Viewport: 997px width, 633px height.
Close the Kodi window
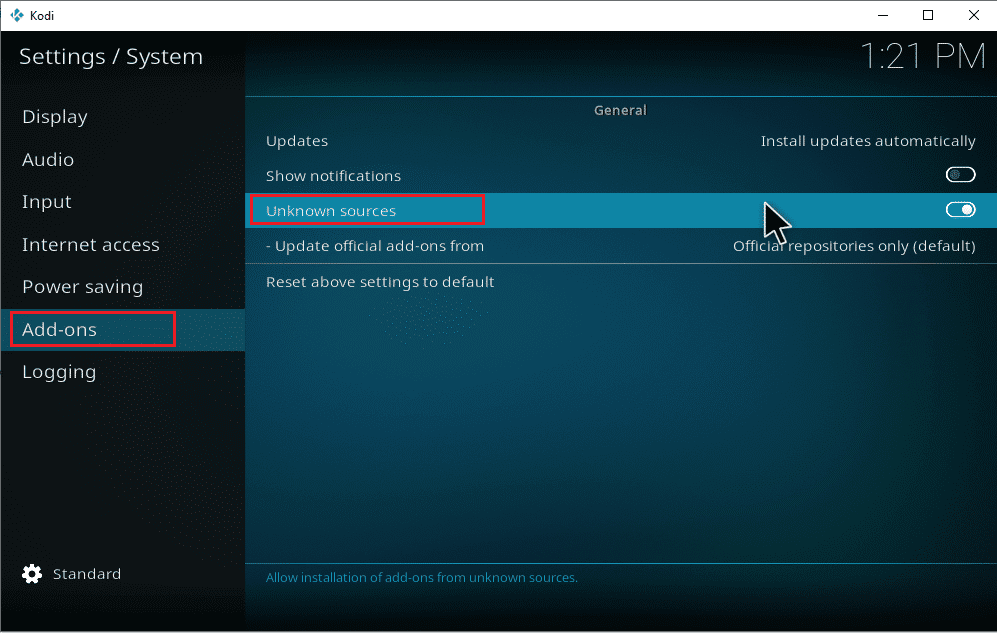[x=973, y=15]
